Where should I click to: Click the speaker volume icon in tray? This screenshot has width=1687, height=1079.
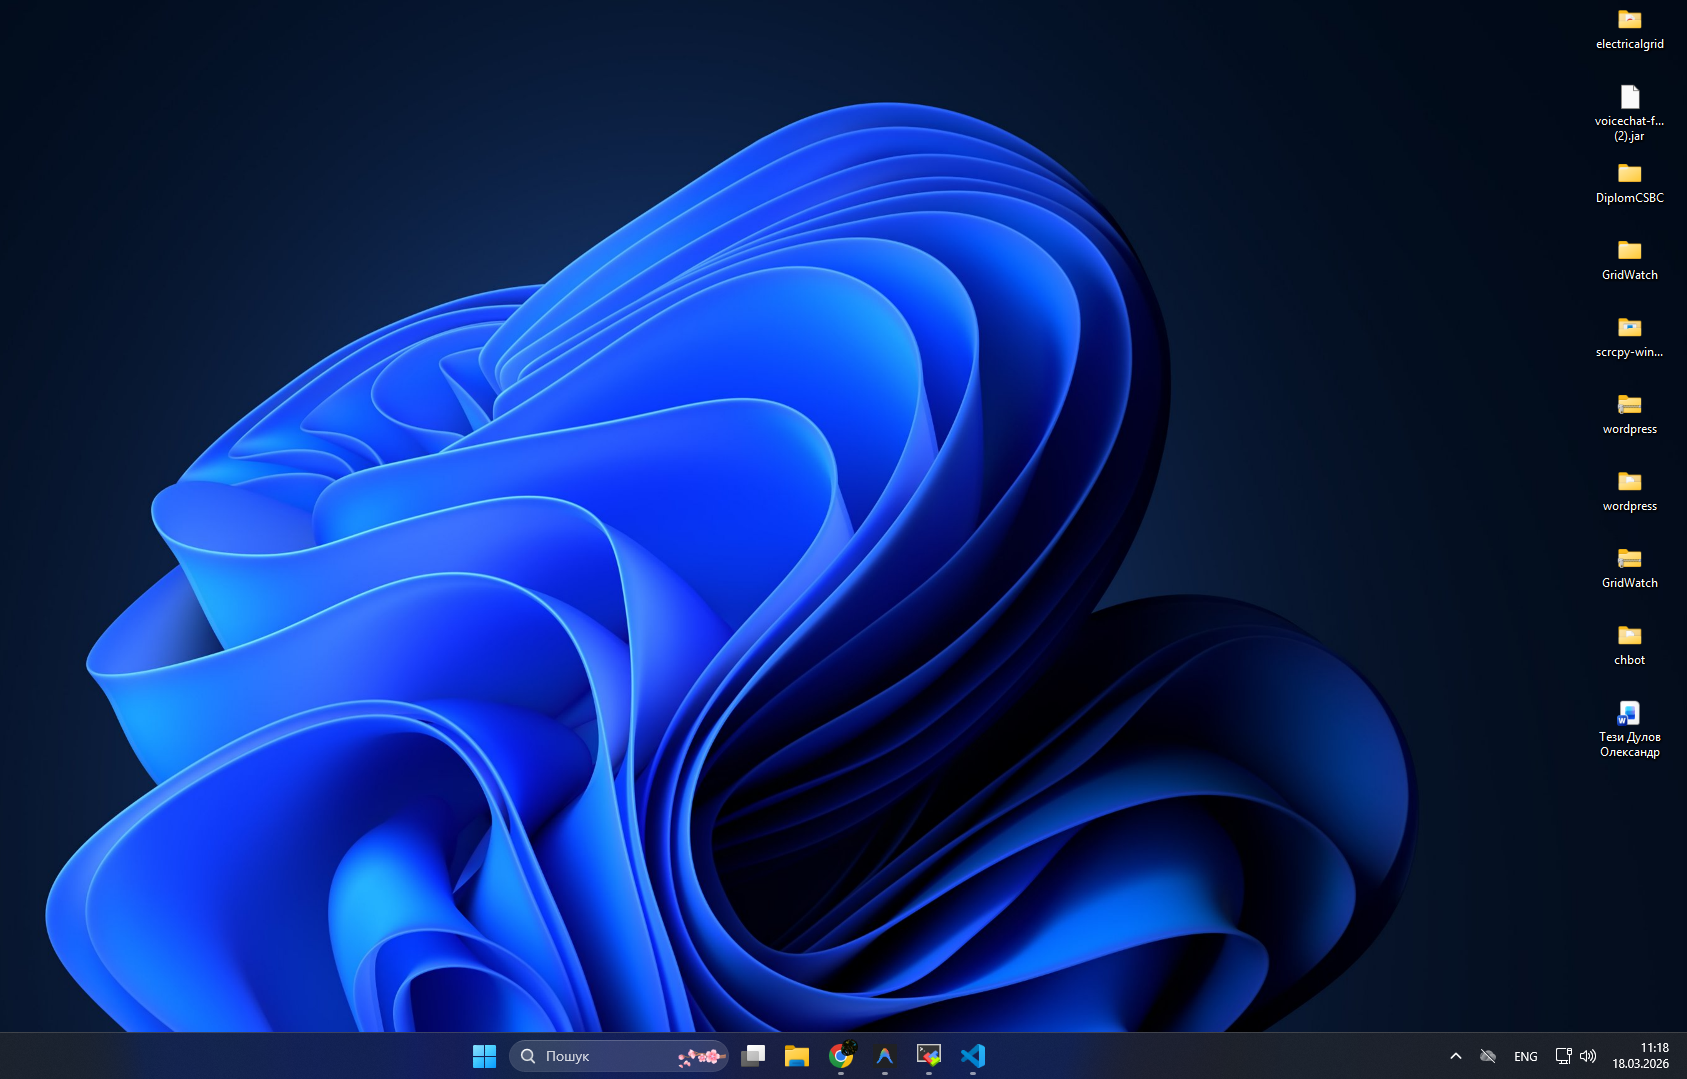[1588, 1056]
